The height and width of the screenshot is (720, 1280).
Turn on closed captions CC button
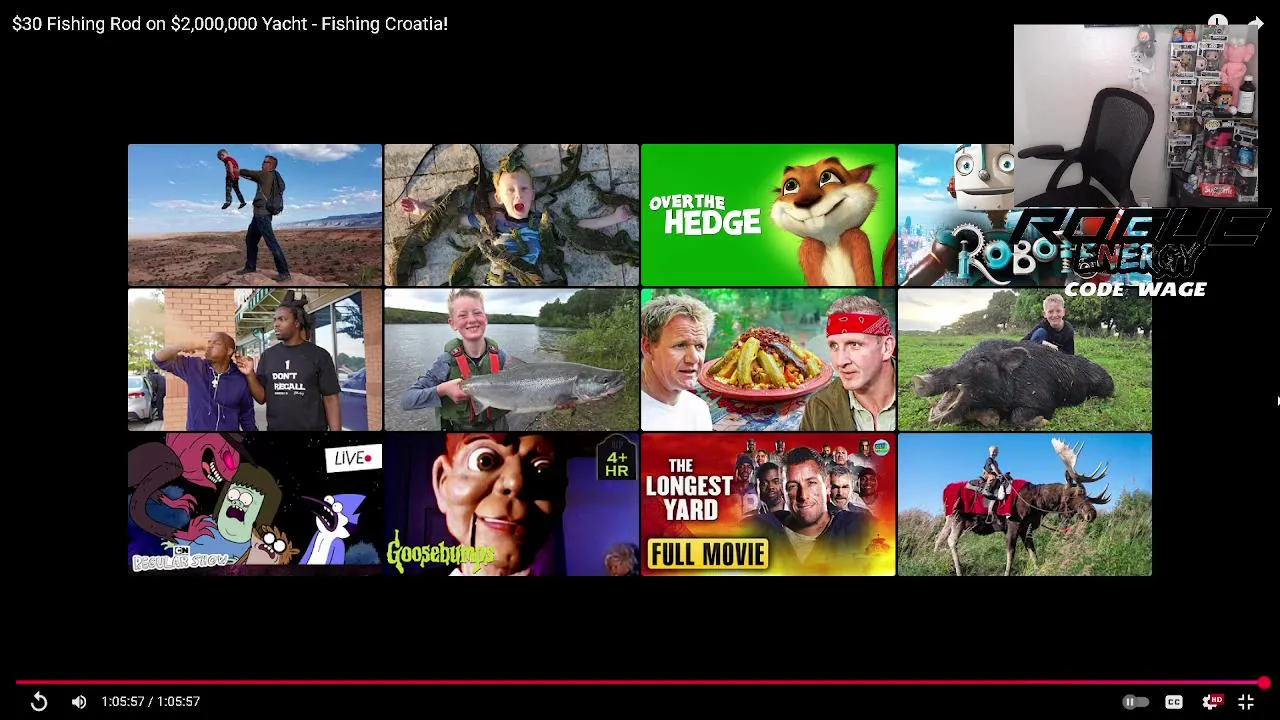pos(1174,702)
